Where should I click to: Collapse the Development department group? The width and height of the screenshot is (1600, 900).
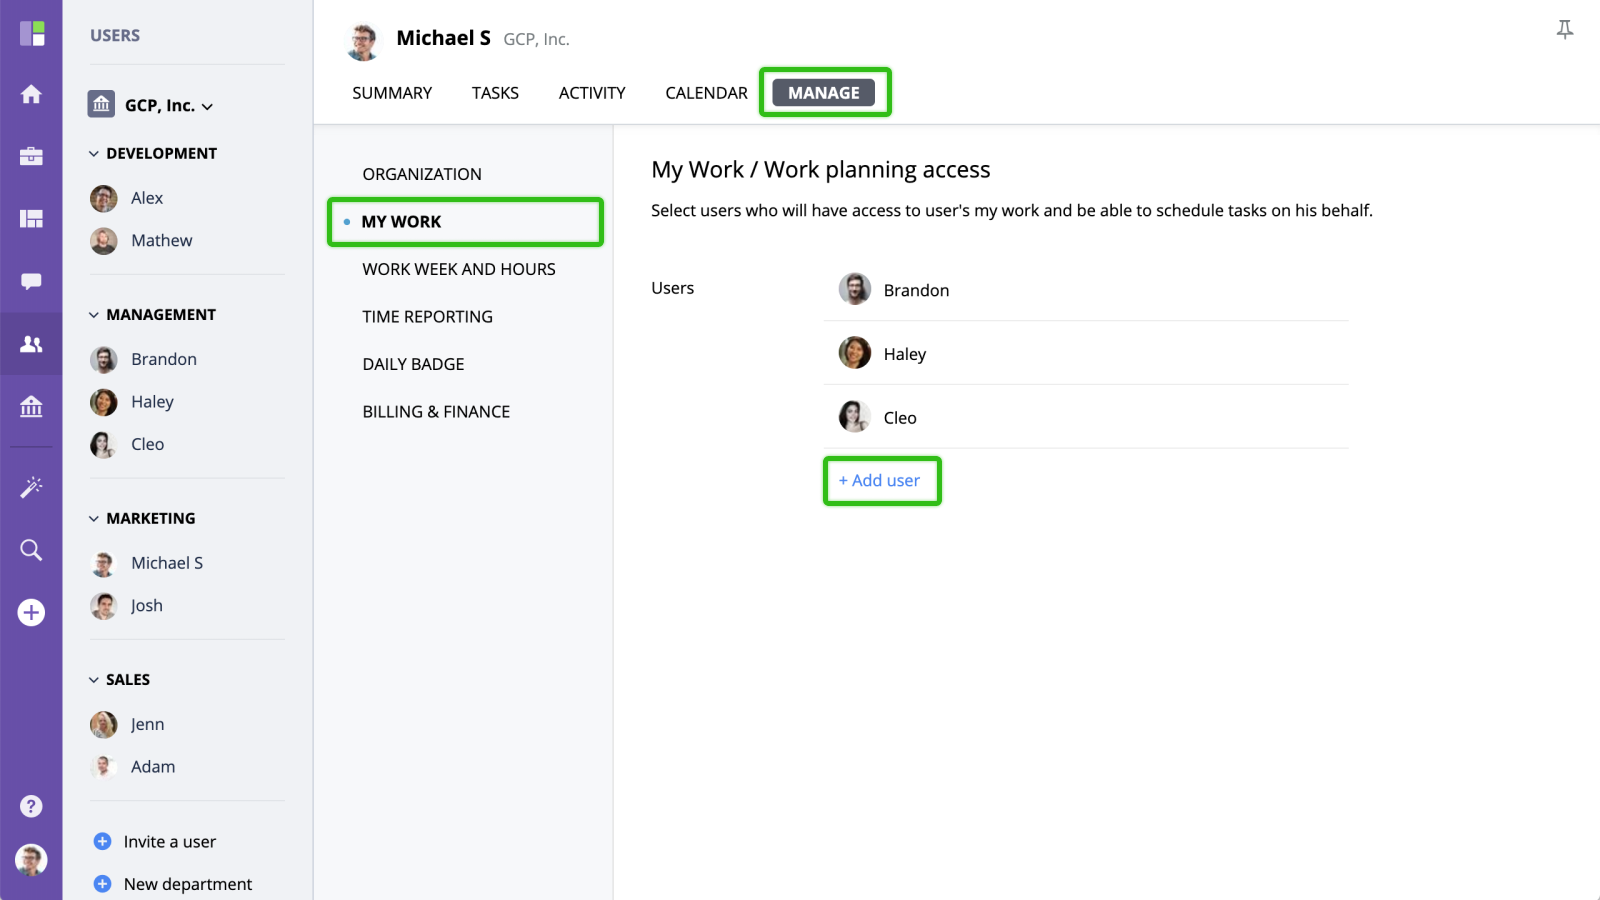click(94, 154)
